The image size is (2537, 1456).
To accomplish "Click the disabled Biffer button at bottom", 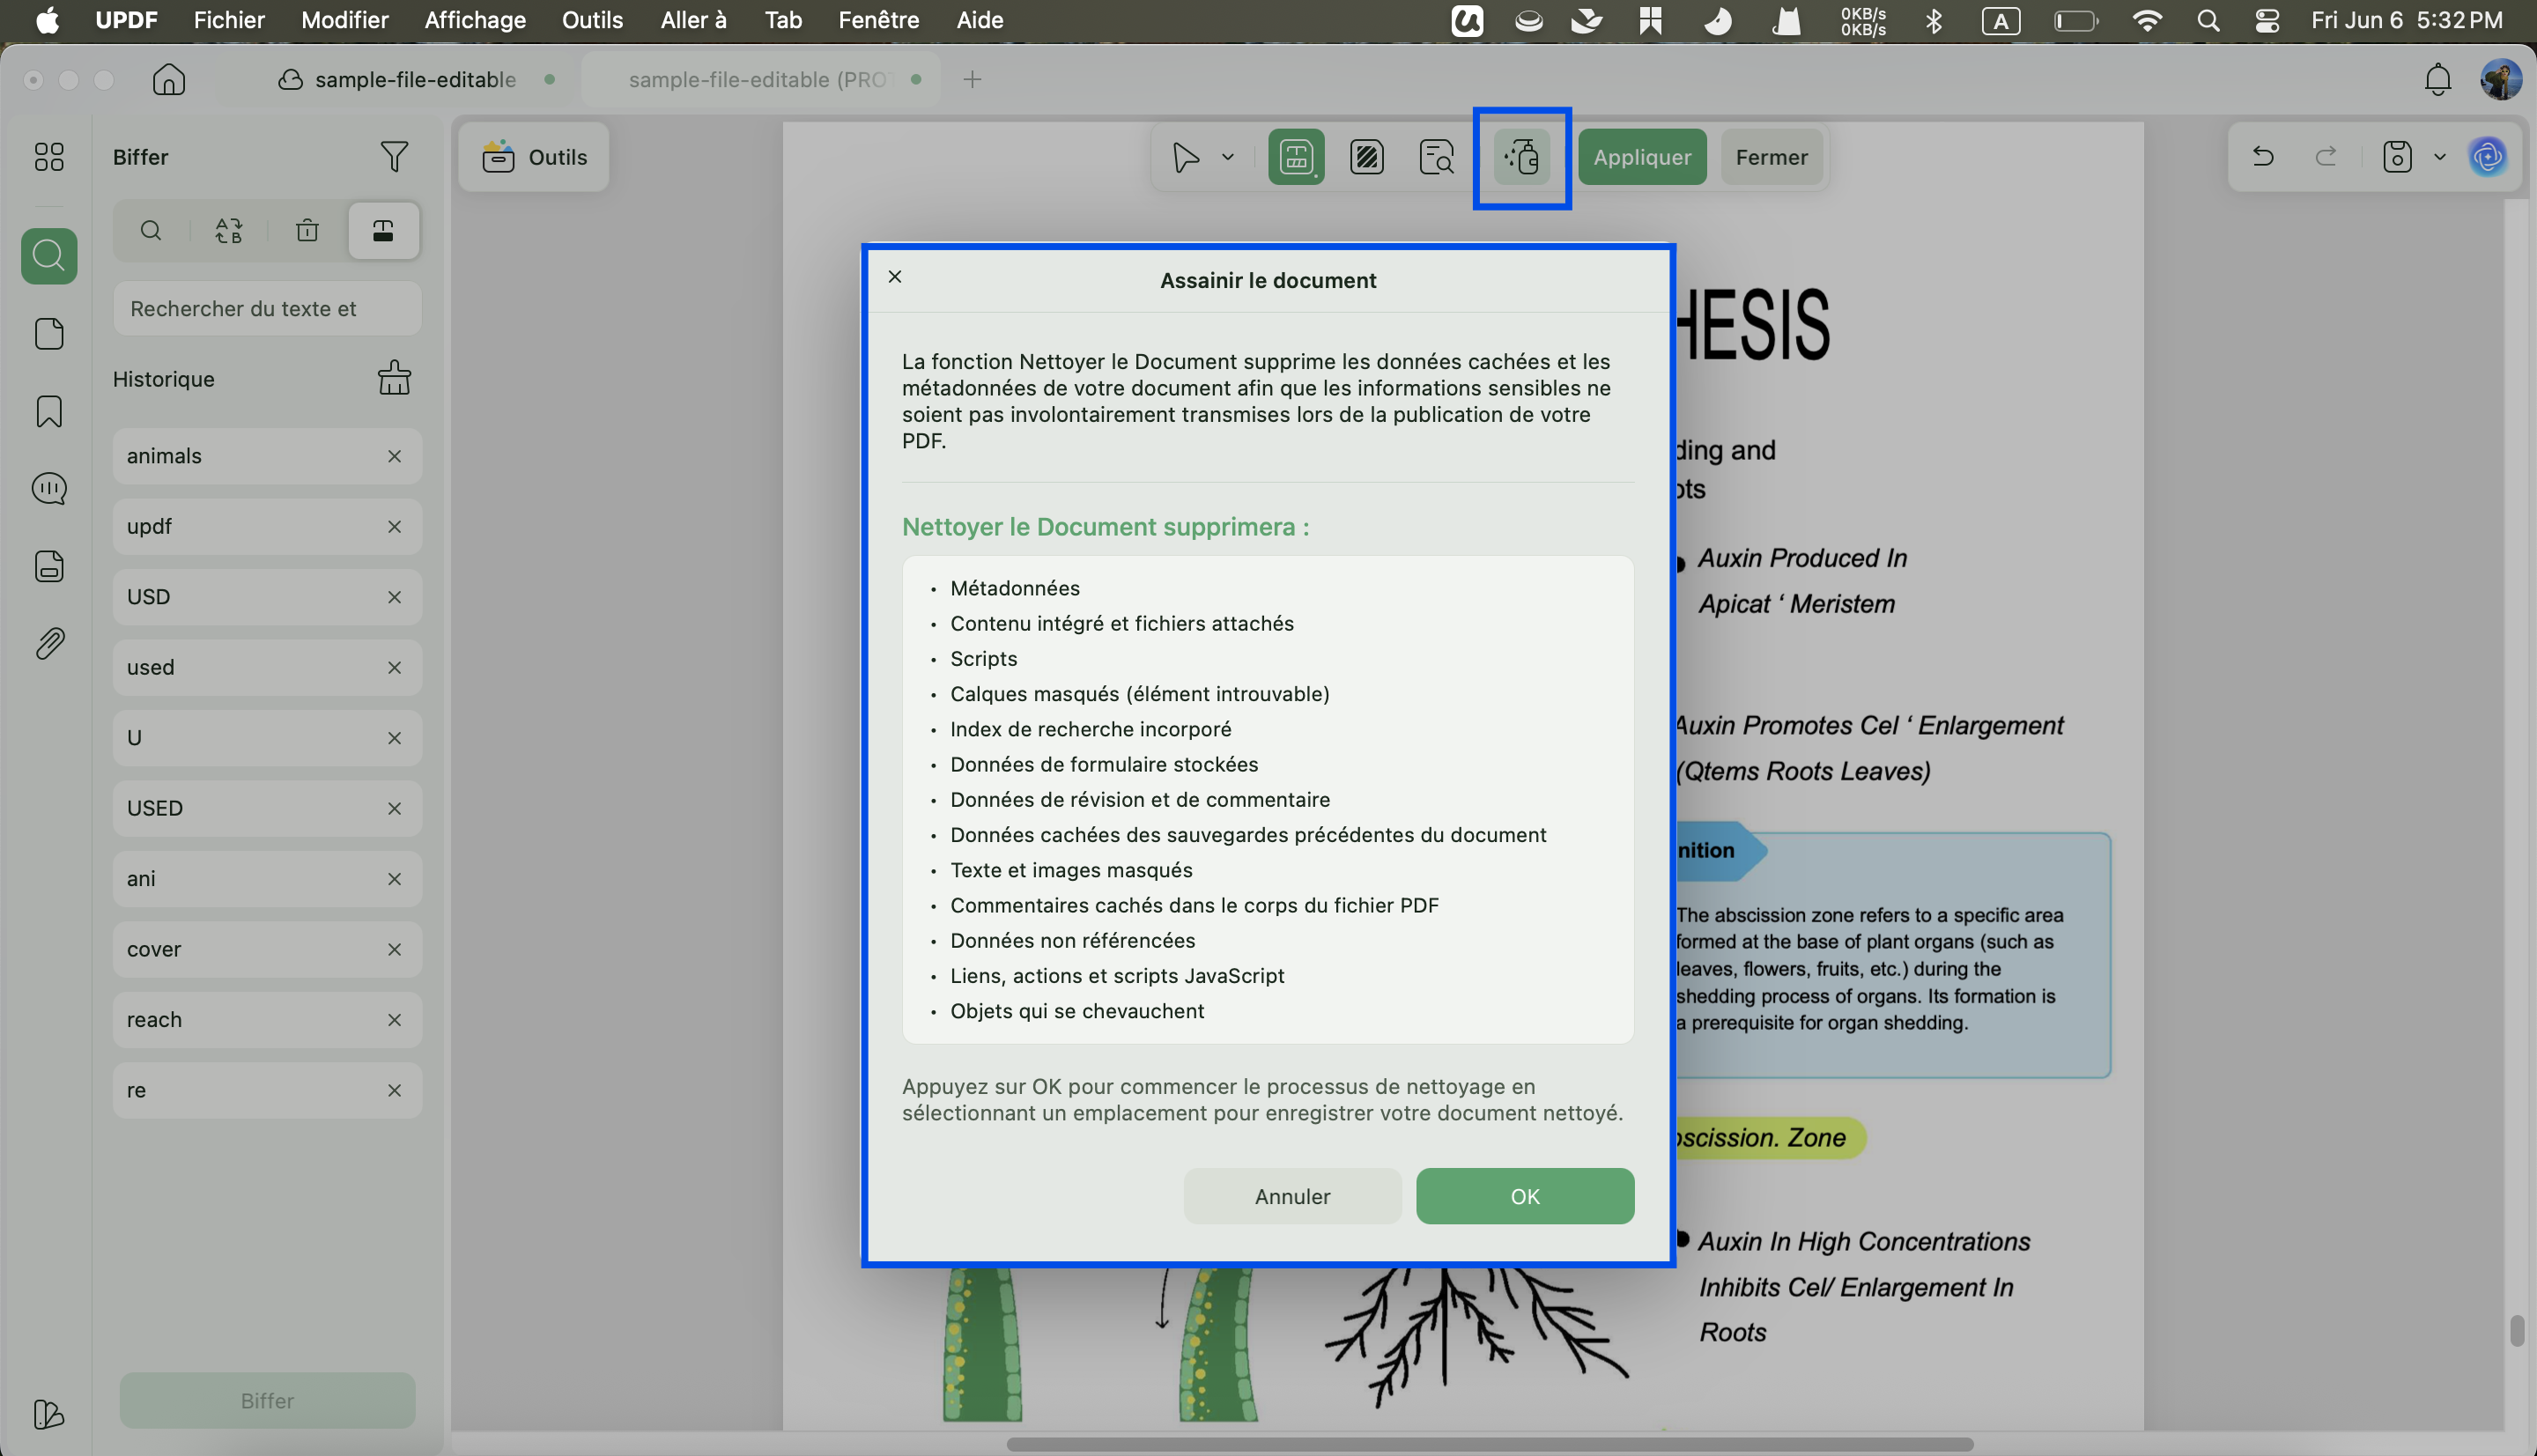I will pos(267,1400).
